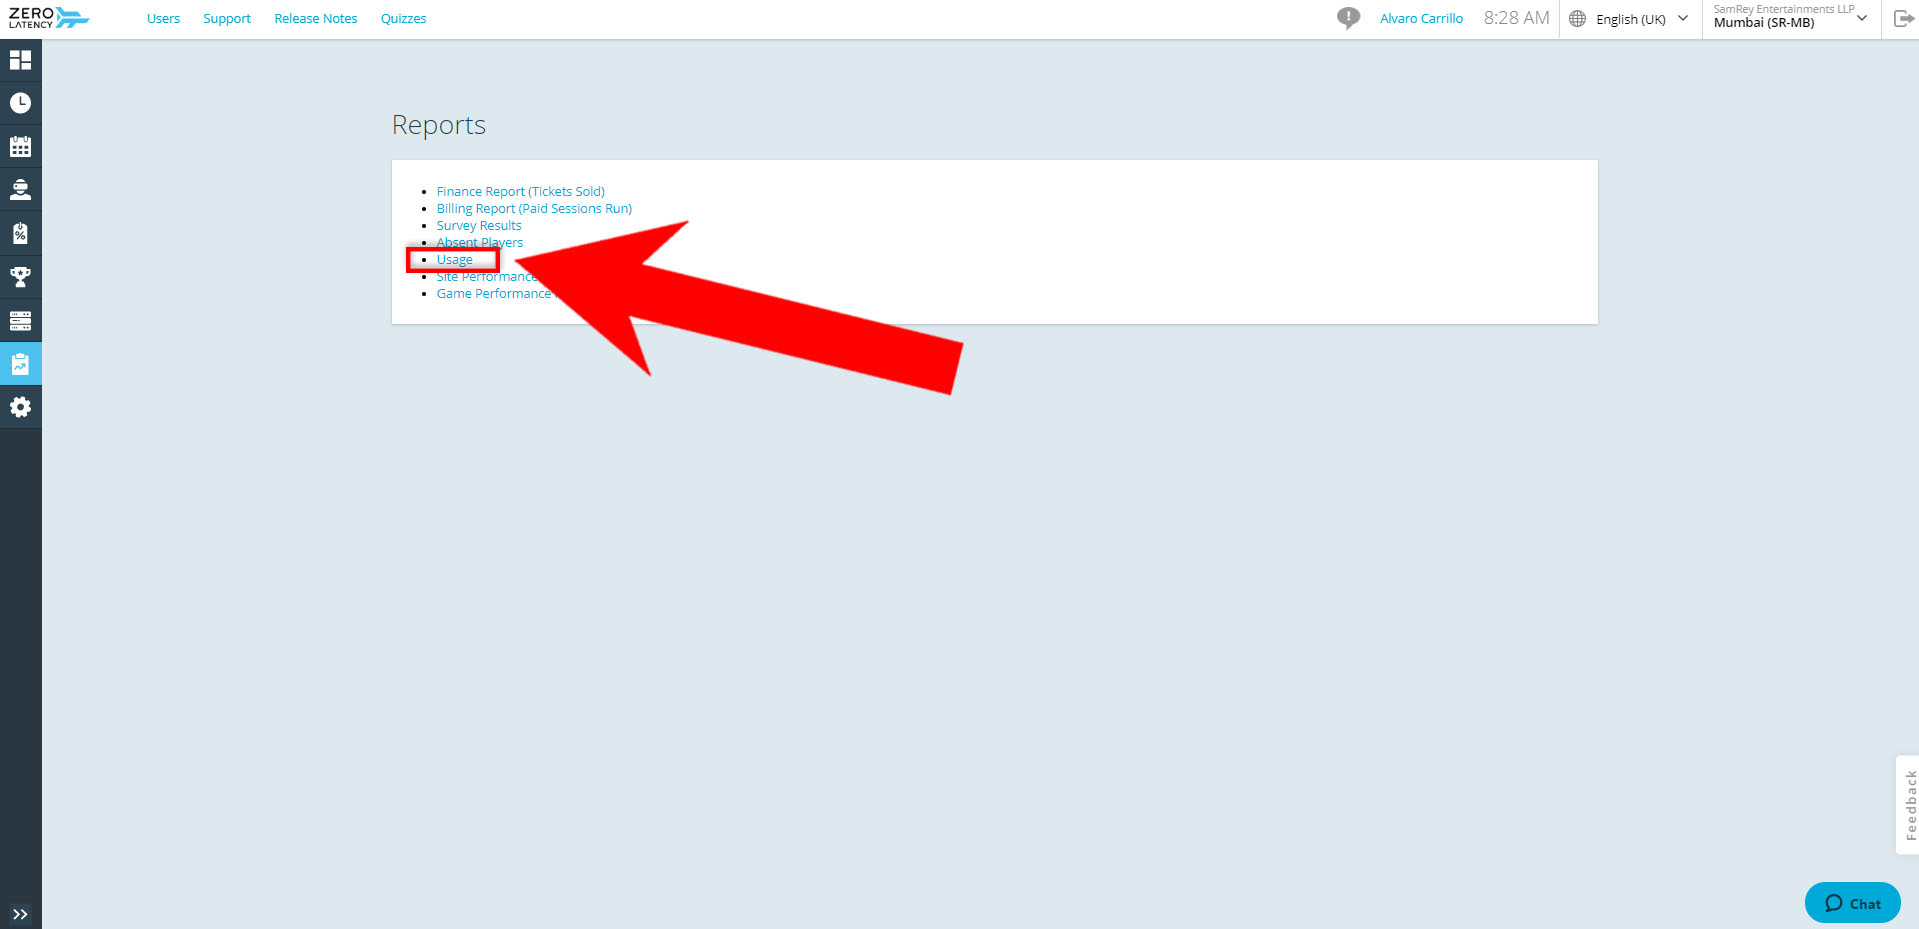Open the highlighted reports clipboard icon

(x=20, y=364)
